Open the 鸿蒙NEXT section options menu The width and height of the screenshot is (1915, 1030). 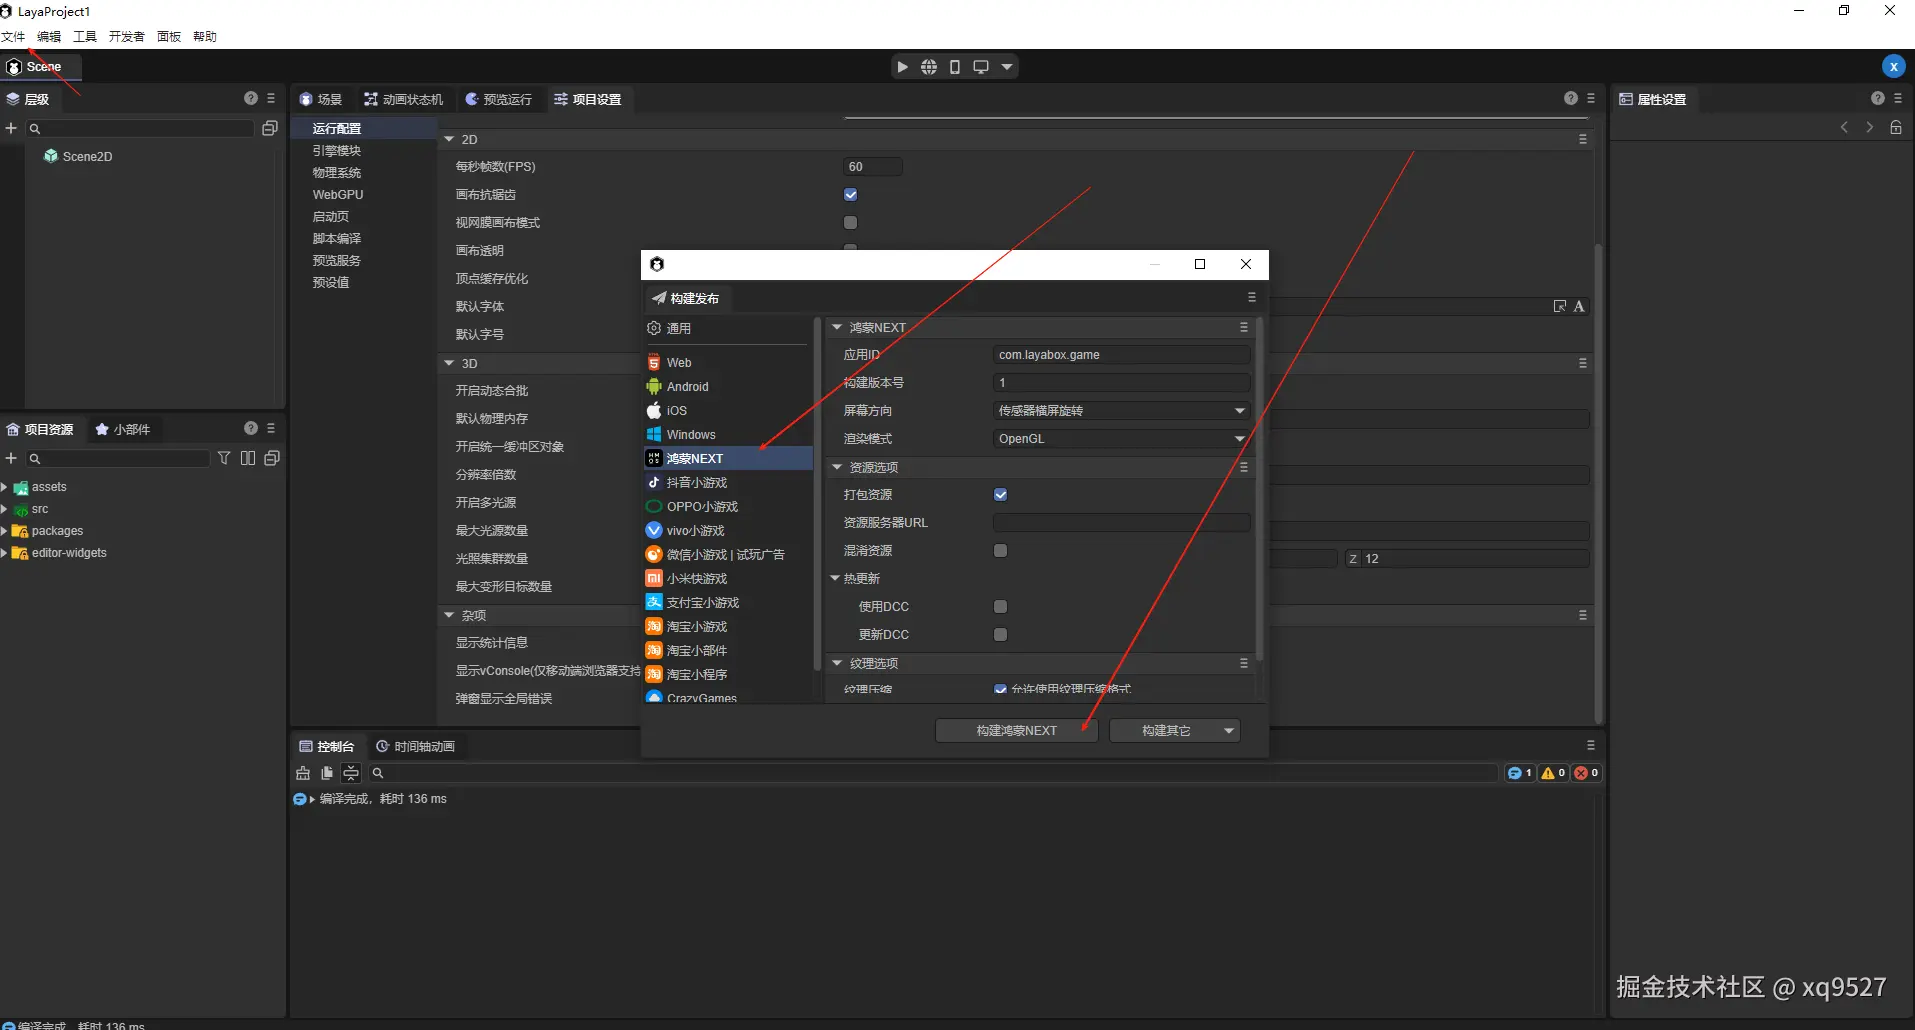point(1244,327)
